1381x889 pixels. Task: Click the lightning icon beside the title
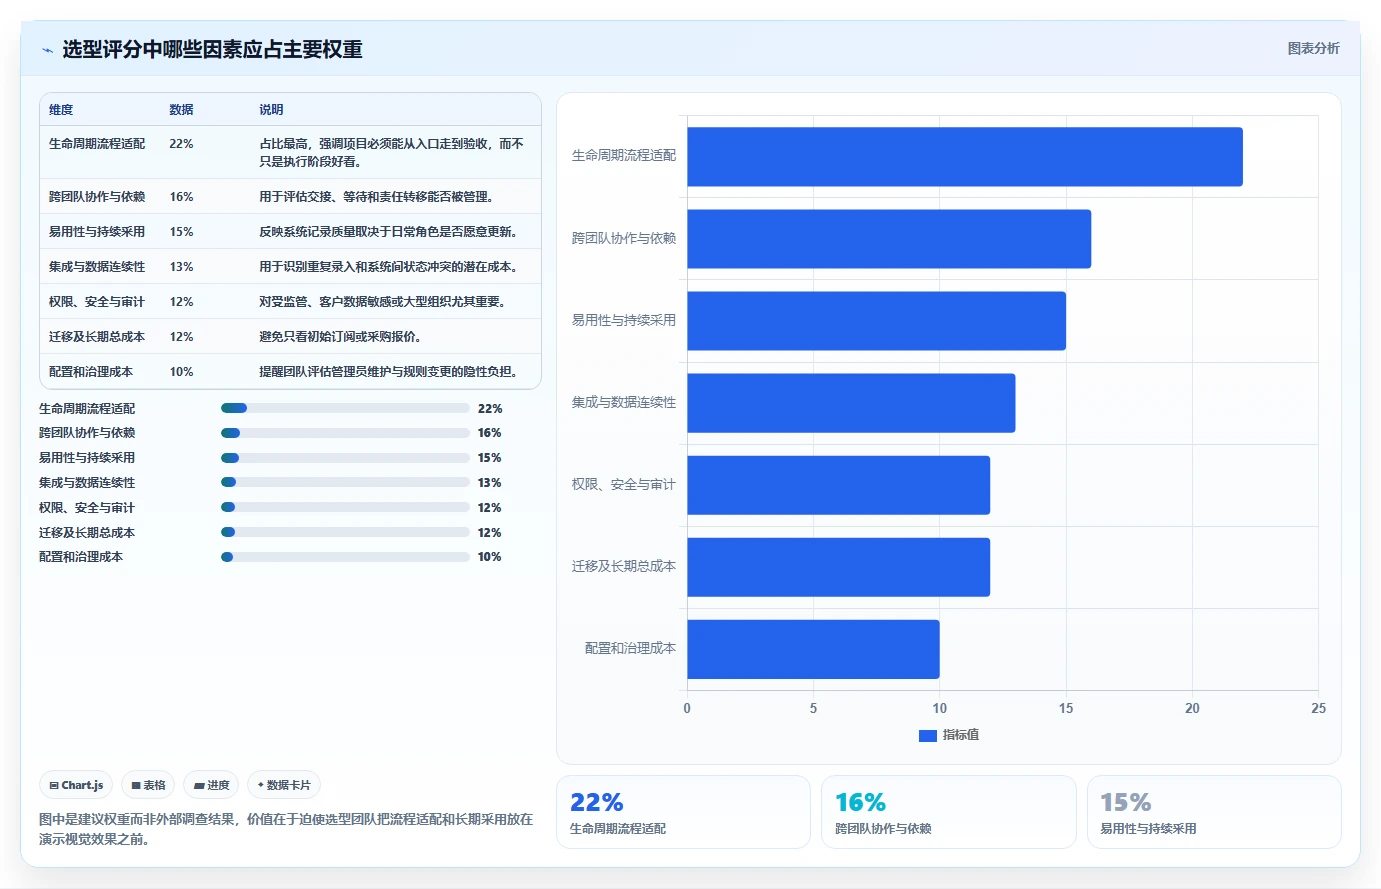pyautogui.click(x=47, y=50)
